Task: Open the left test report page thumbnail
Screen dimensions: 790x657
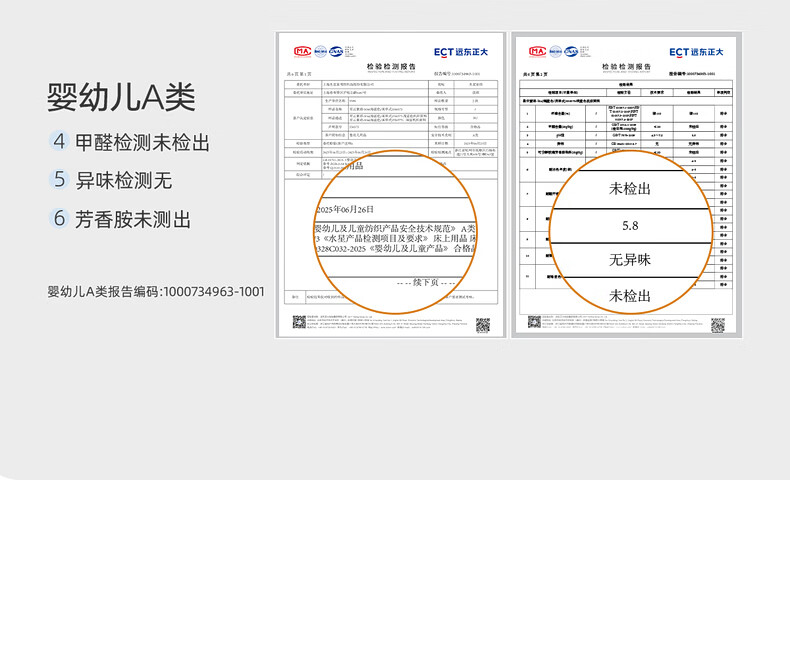Action: click(x=390, y=185)
